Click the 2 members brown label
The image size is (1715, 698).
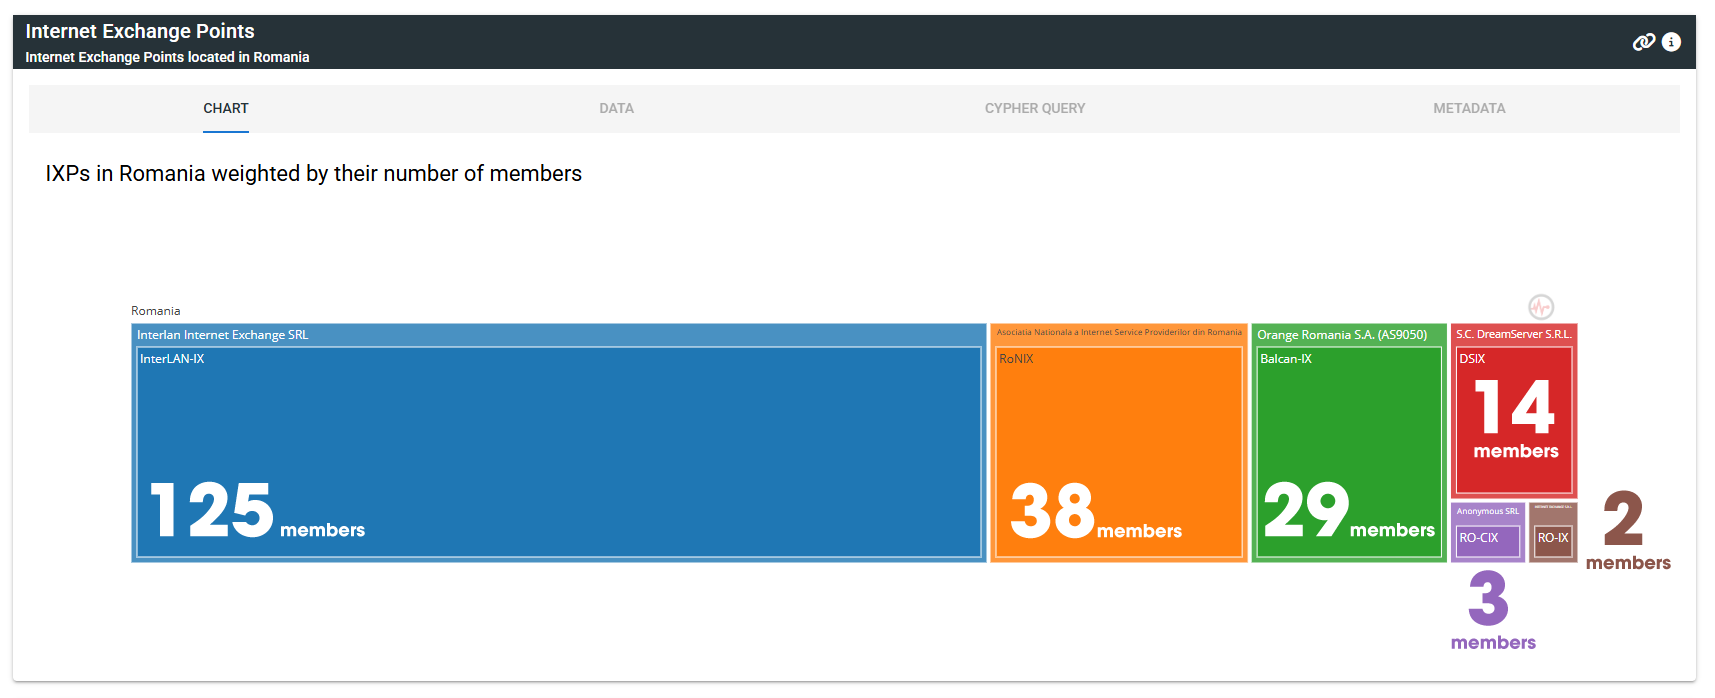pos(1628,531)
